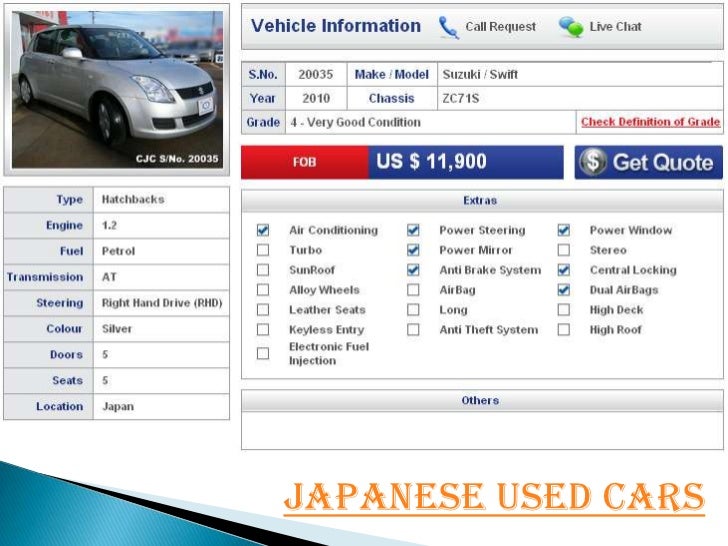The height and width of the screenshot is (546, 728).
Task: Click the Get Quote button
Action: [x=649, y=162]
